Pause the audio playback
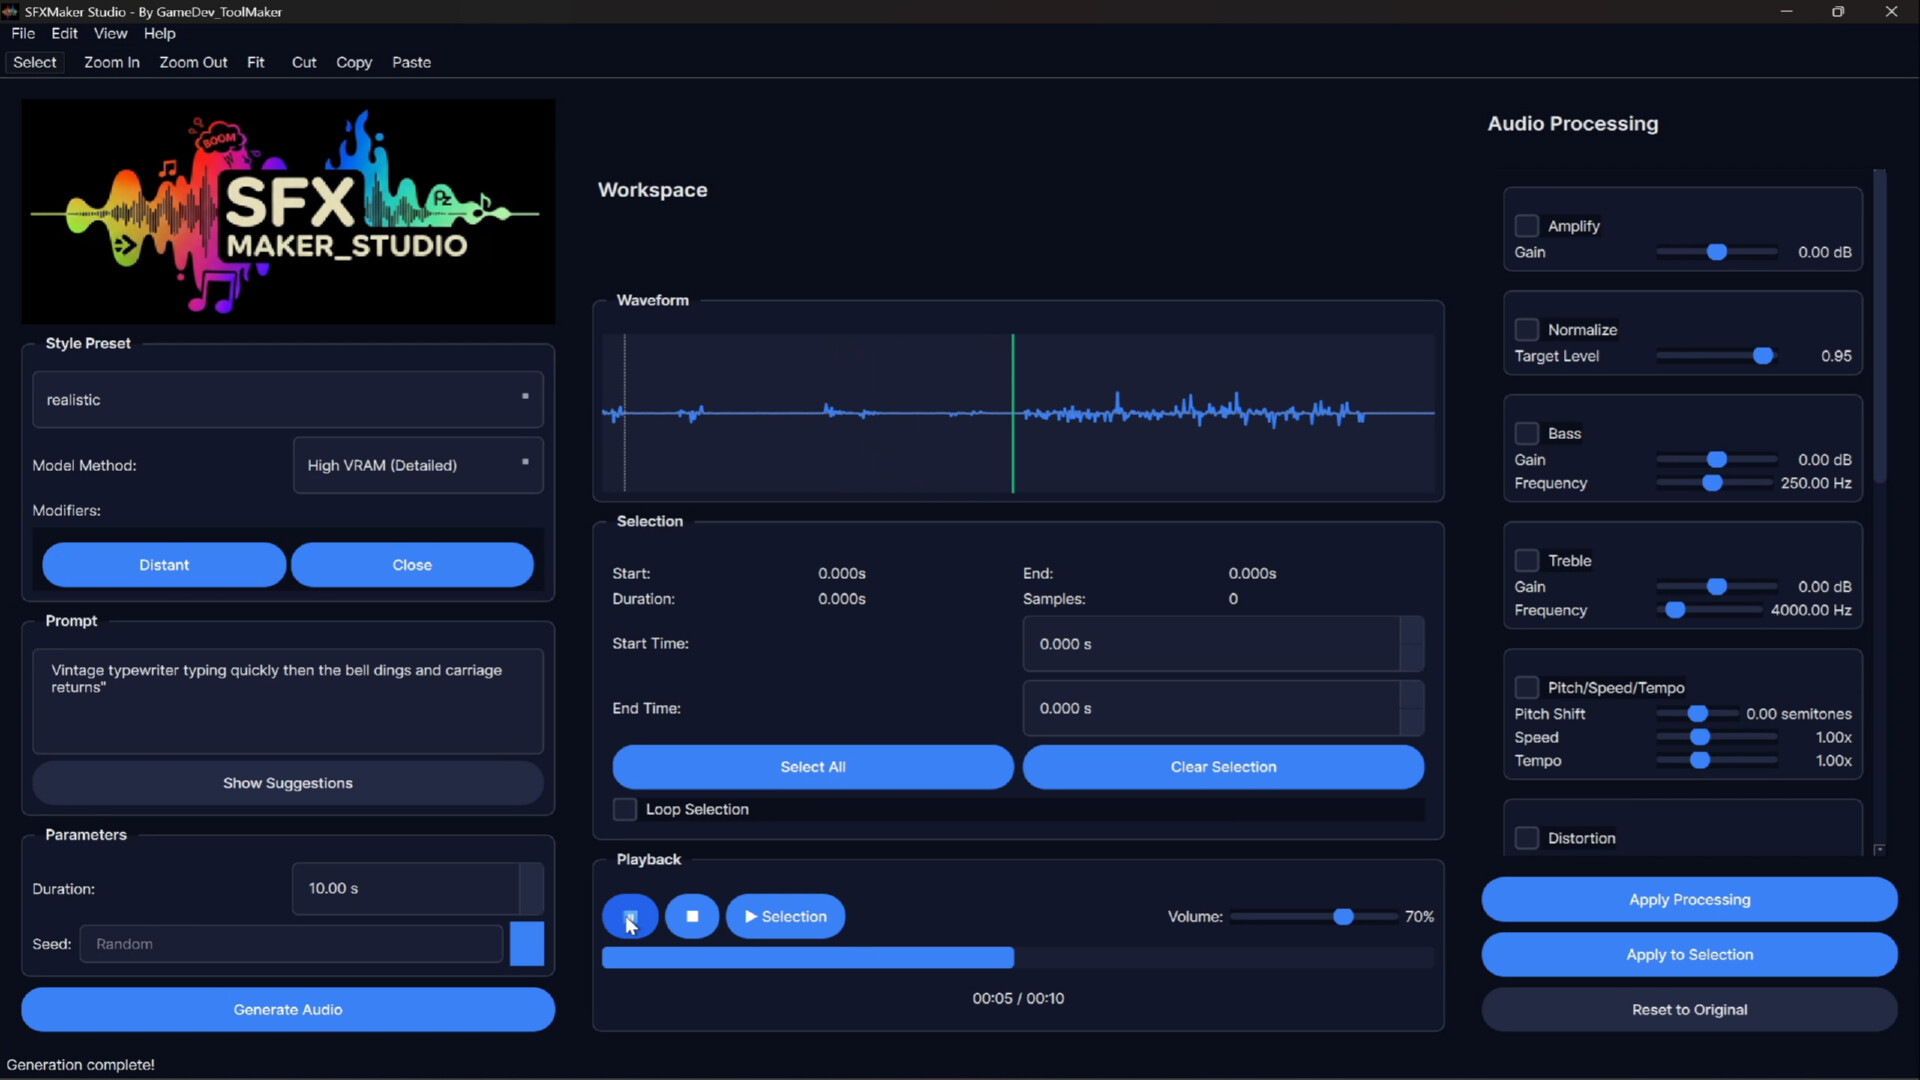This screenshot has width=1920, height=1080. coord(629,916)
